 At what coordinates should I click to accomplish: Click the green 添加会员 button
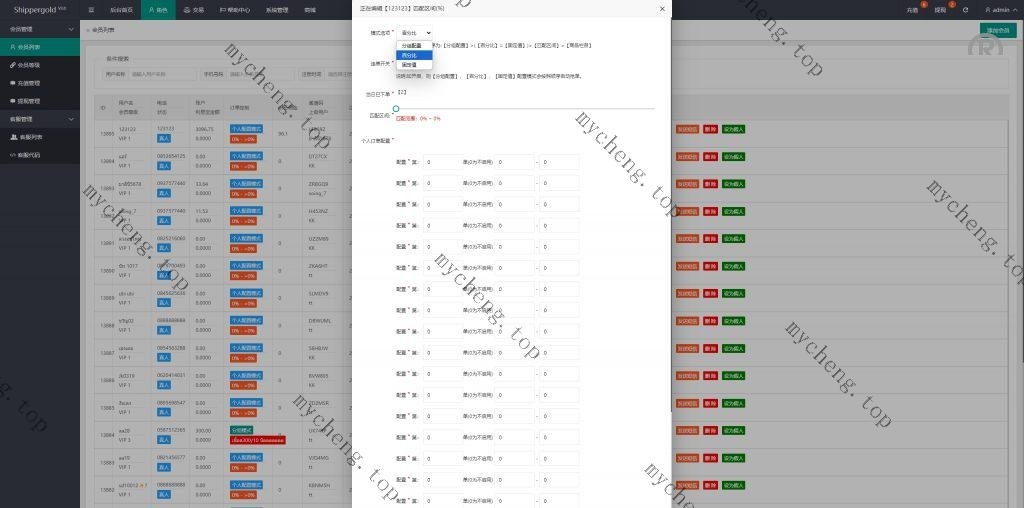point(997,31)
